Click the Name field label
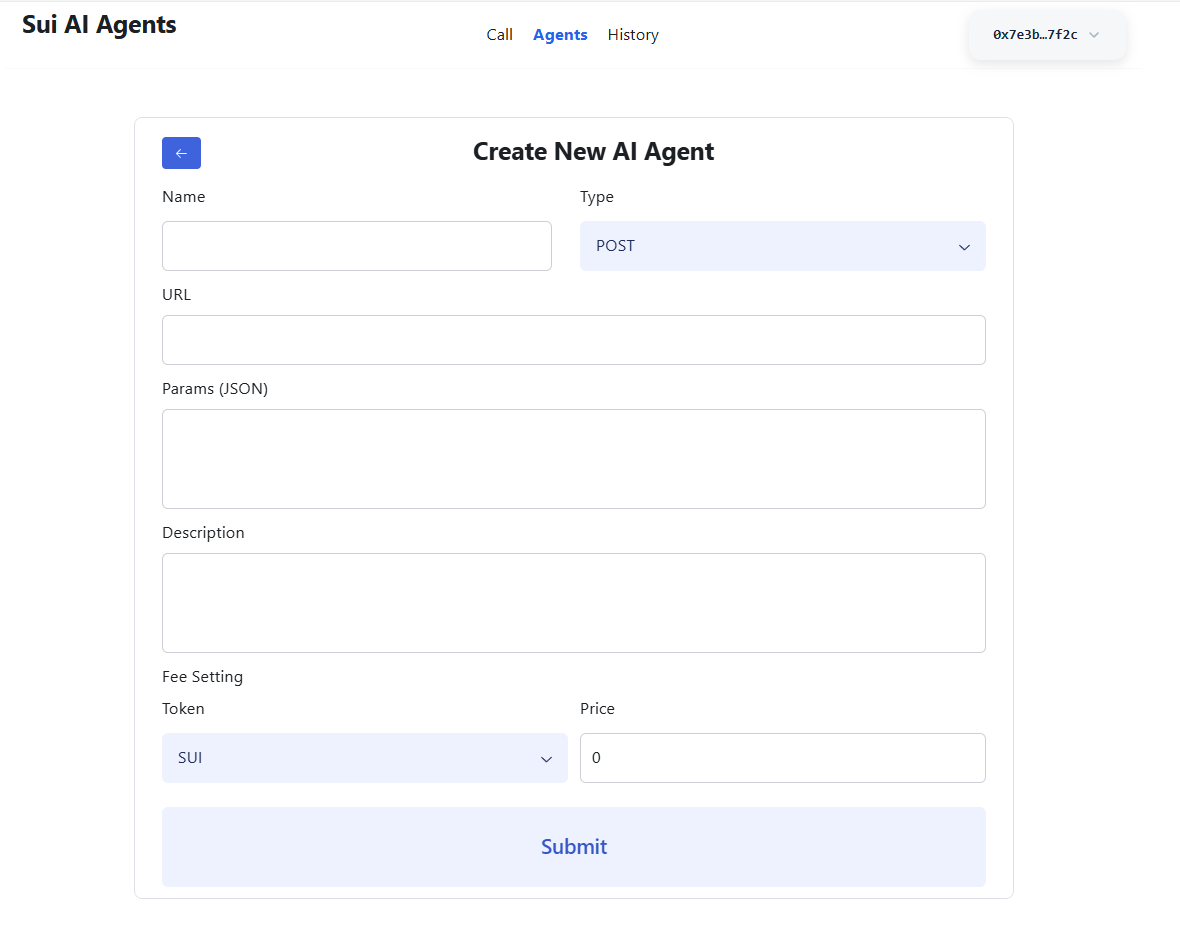 pyautogui.click(x=184, y=196)
